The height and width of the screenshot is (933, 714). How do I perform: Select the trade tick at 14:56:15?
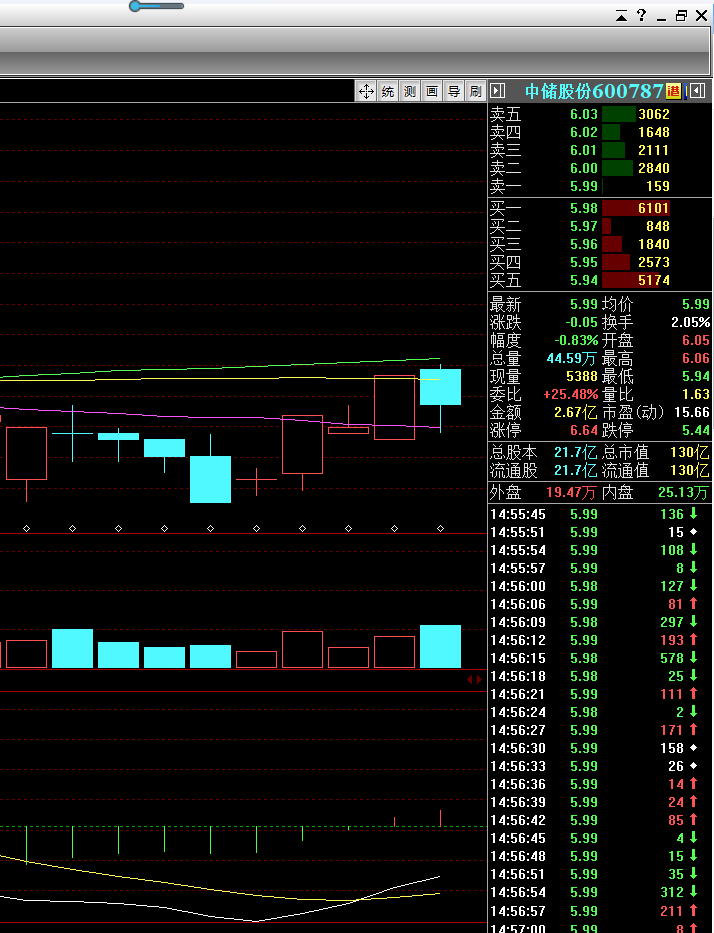click(600, 658)
